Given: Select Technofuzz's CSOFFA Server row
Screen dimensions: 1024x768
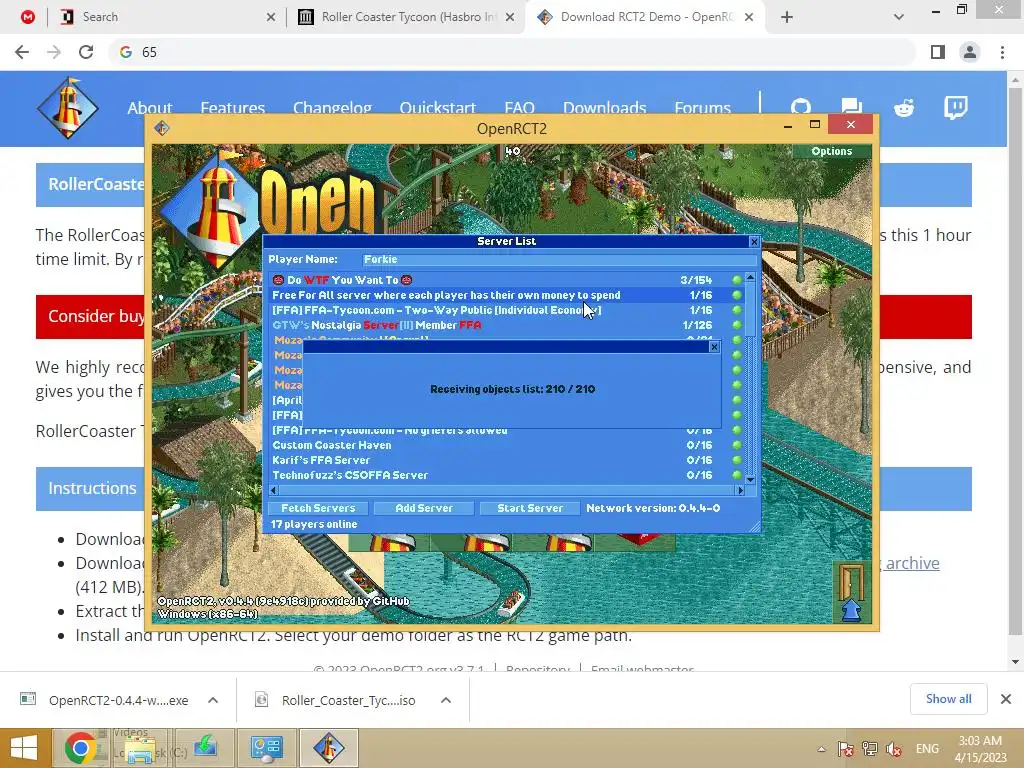Looking at the screenshot, I should [x=506, y=475].
